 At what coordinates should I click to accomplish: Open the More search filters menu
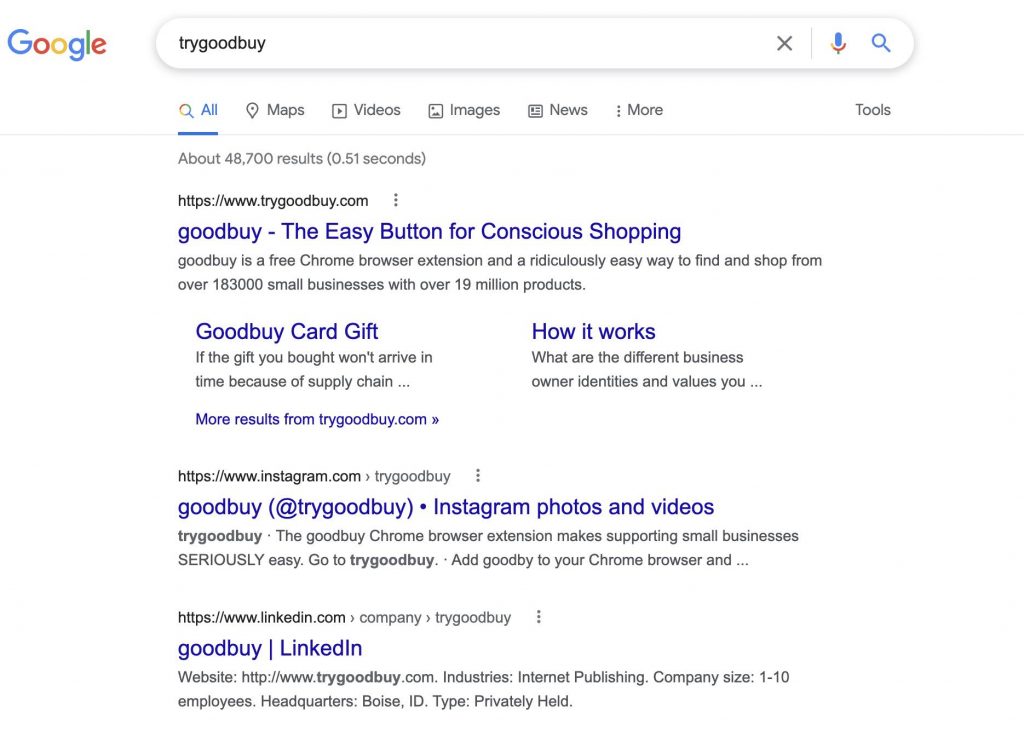click(x=639, y=110)
